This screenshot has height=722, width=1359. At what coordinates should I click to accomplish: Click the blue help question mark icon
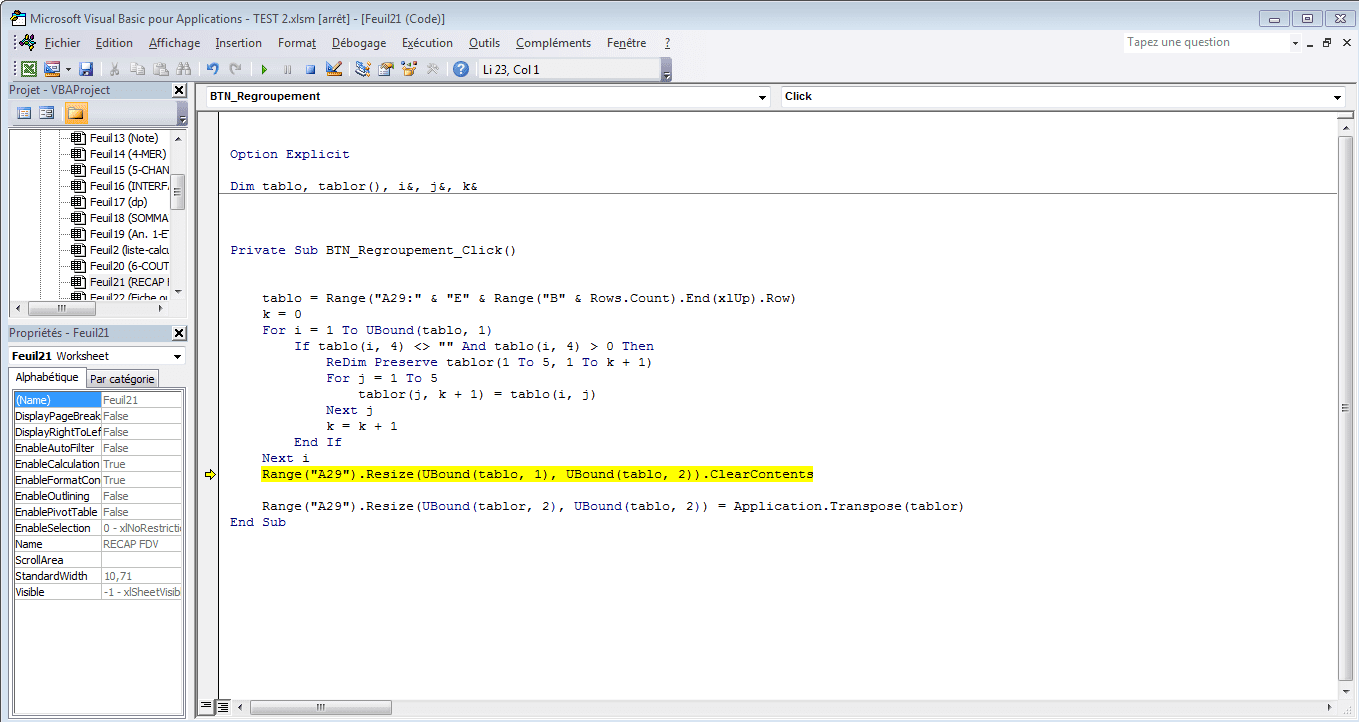click(x=460, y=69)
